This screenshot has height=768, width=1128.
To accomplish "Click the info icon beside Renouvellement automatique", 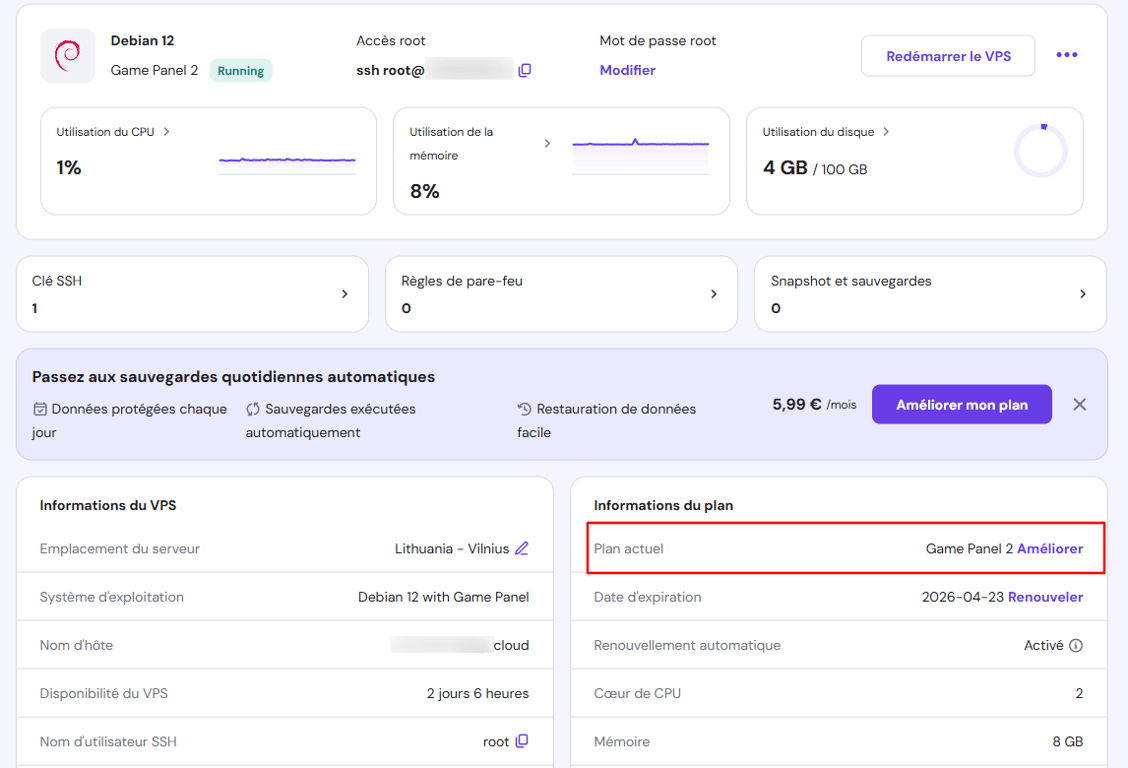I will (1078, 645).
